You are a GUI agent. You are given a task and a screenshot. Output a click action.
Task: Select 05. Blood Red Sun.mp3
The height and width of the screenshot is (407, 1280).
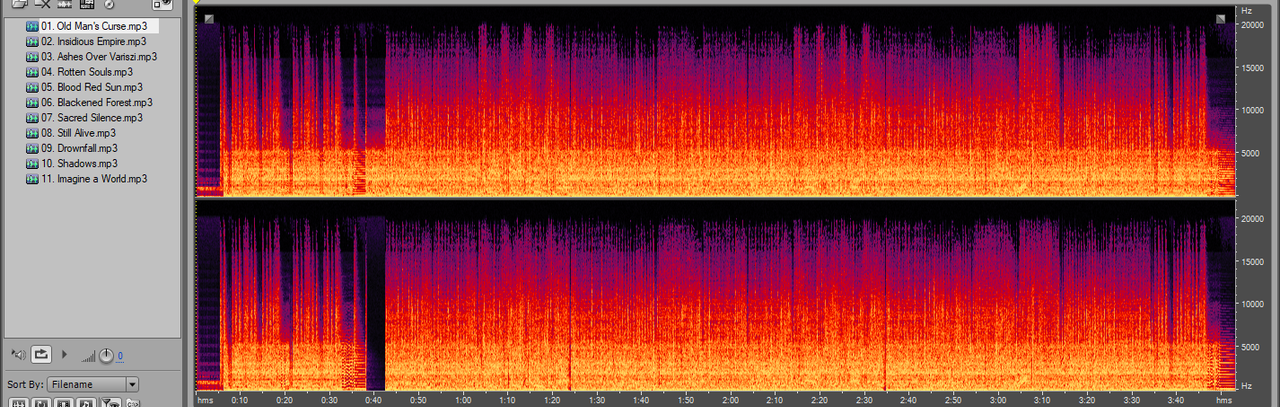click(x=84, y=87)
